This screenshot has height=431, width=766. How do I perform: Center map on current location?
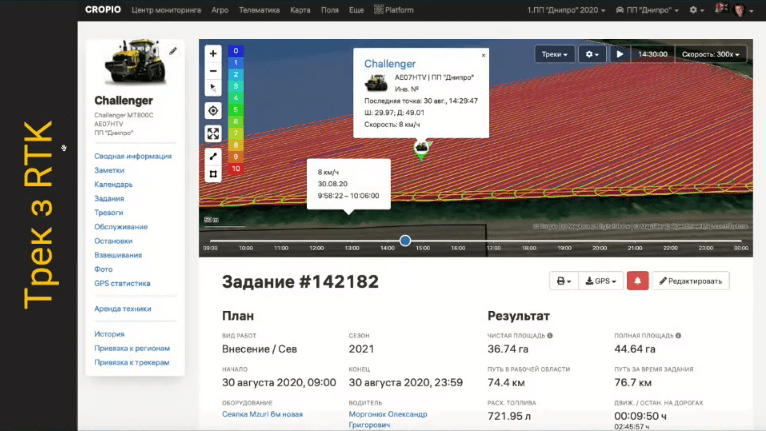click(x=213, y=111)
